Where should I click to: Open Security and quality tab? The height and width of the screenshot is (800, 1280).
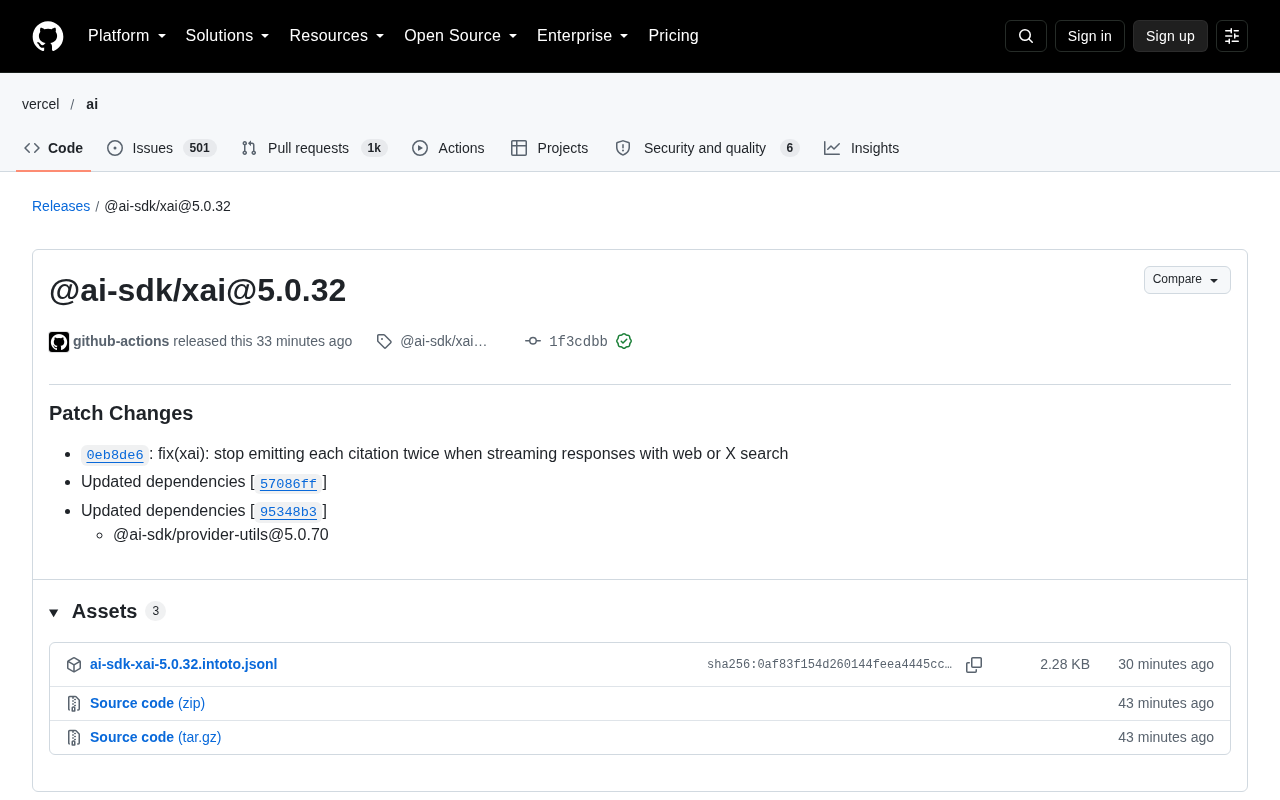coord(707,148)
